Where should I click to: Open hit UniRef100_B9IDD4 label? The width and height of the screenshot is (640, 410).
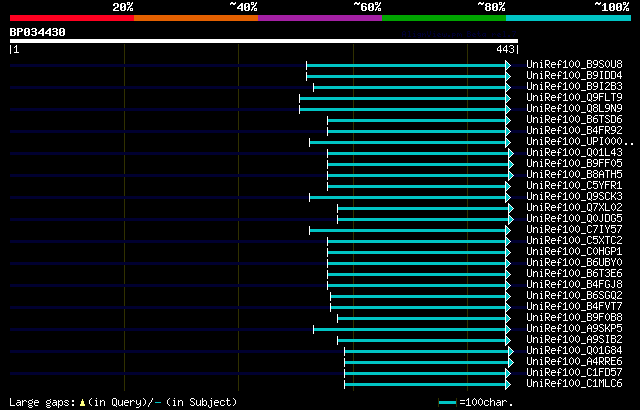pos(574,75)
